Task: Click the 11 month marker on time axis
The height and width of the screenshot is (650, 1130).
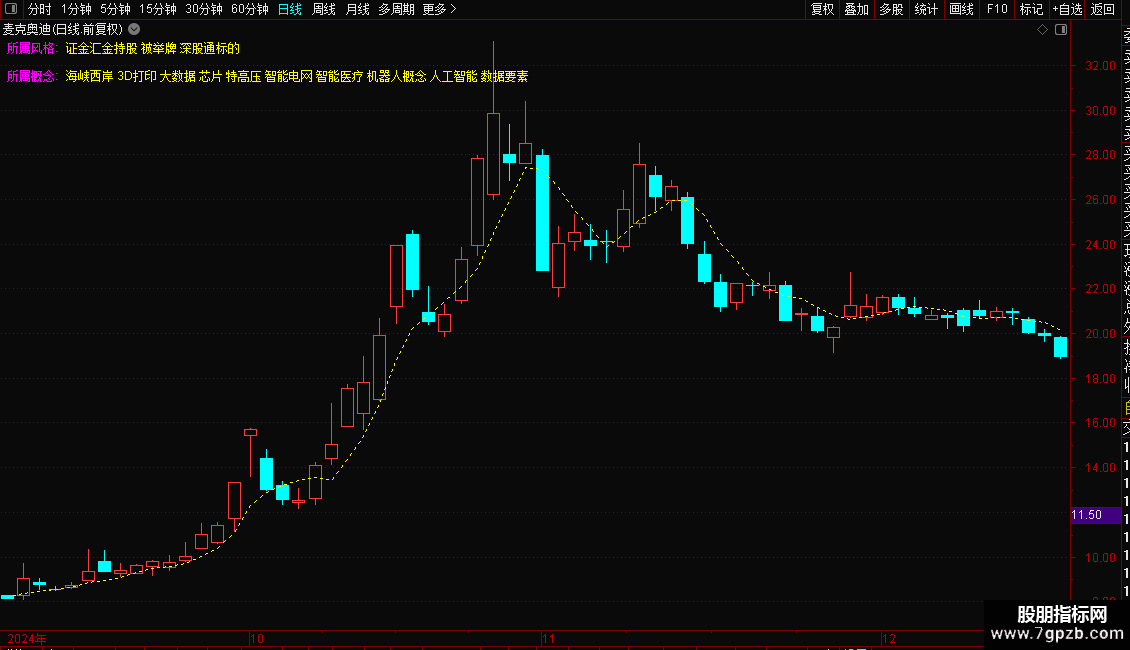Action: [549, 638]
